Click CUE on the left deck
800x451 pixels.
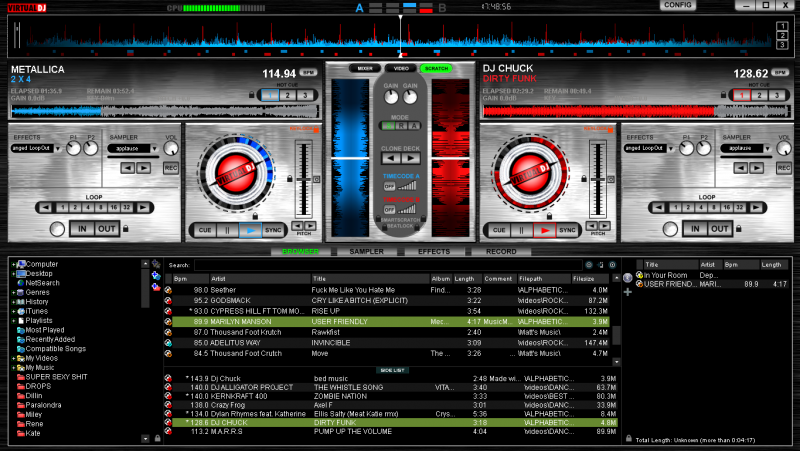click(205, 230)
